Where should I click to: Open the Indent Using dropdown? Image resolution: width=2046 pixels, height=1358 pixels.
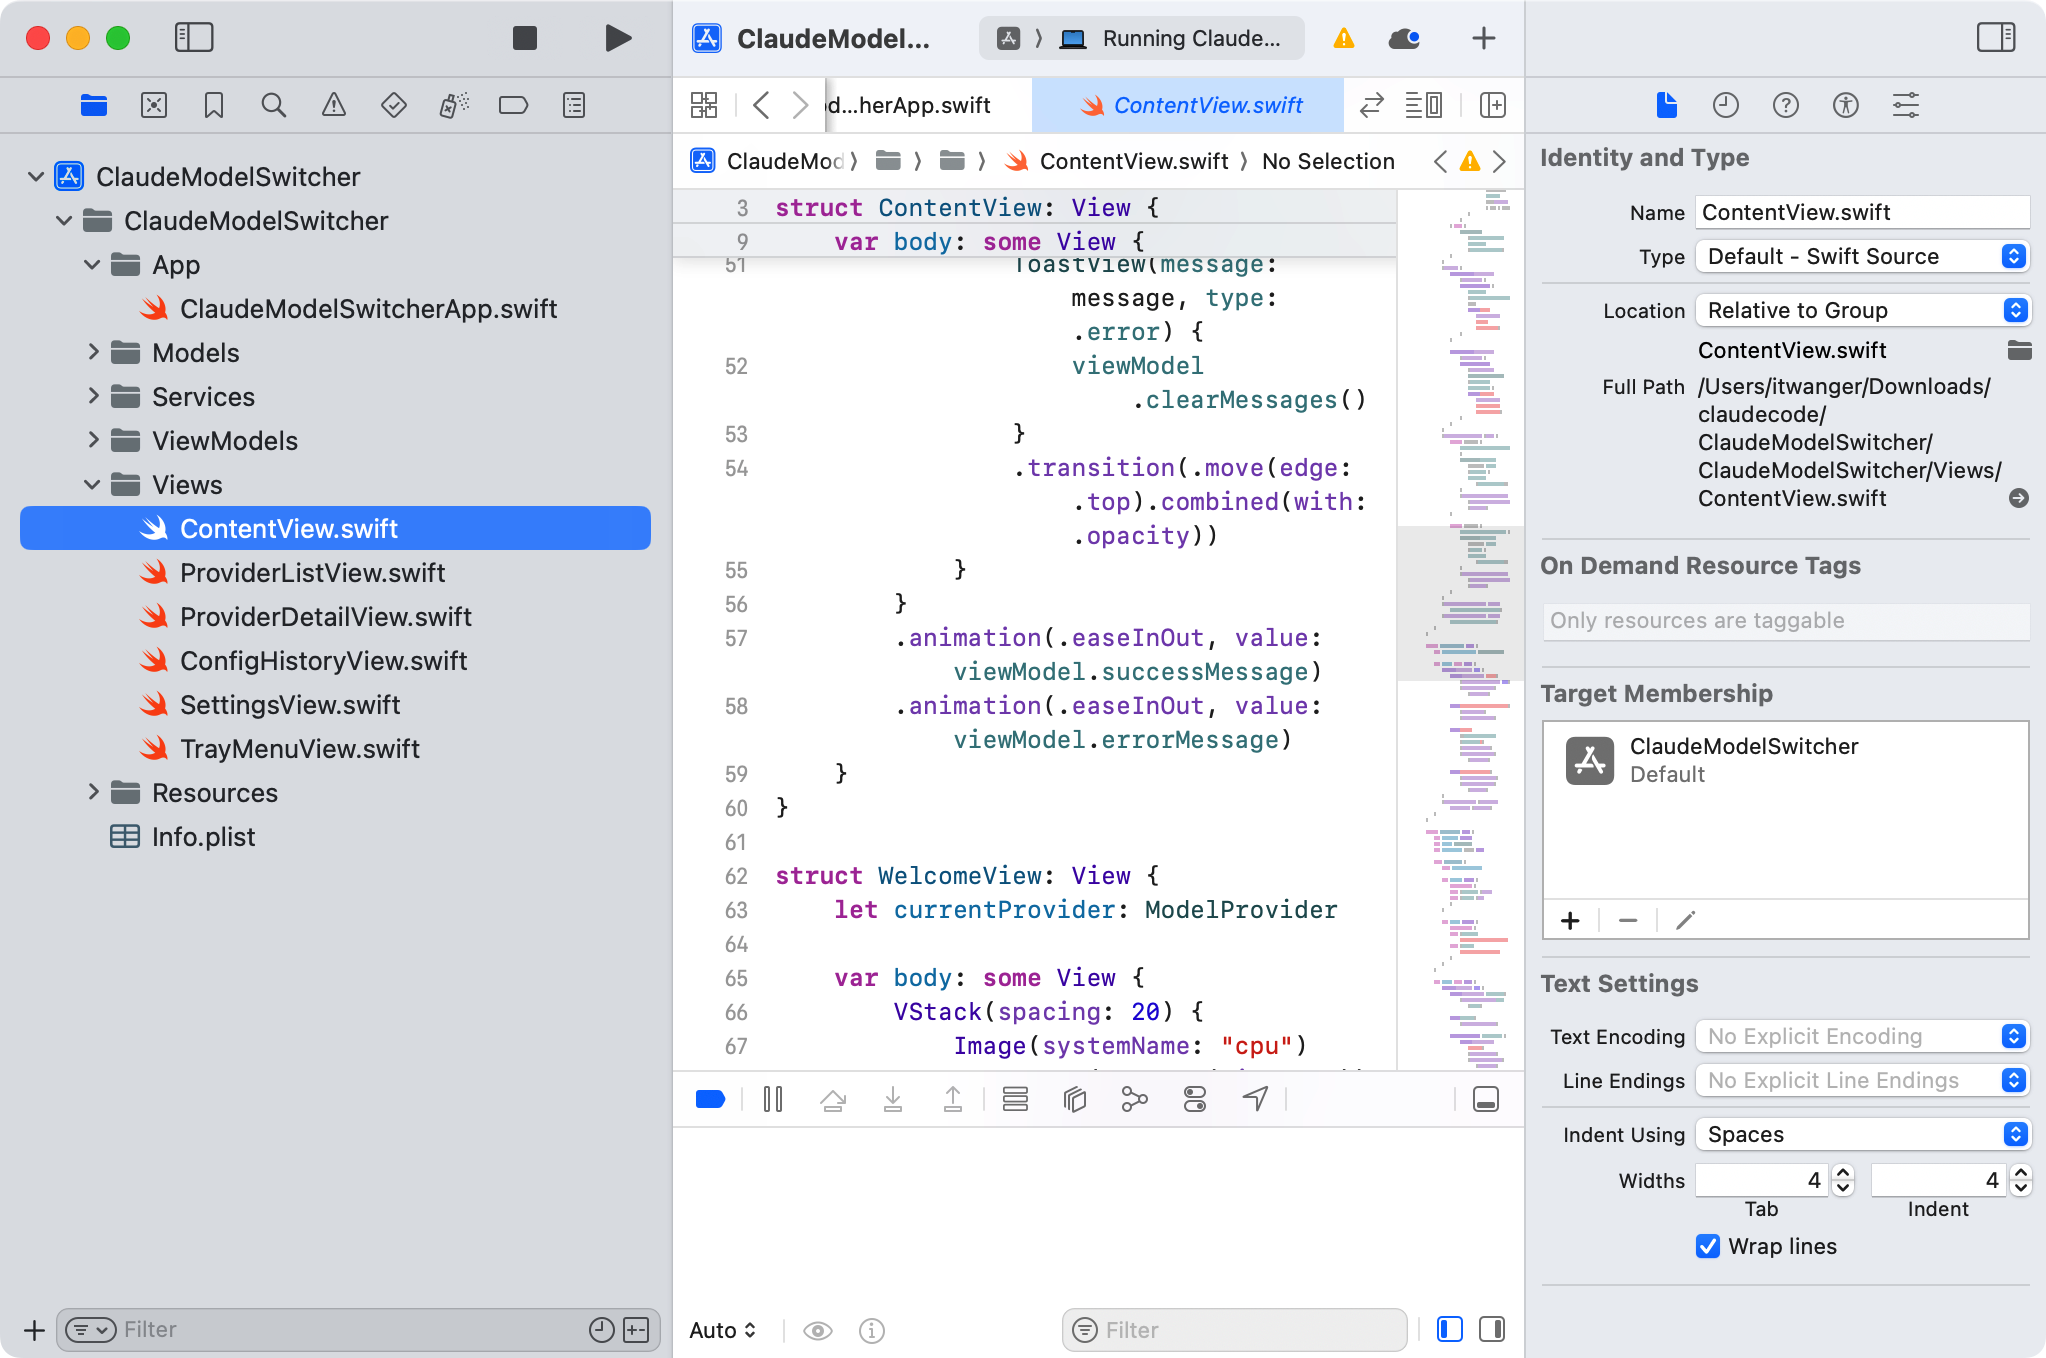pyautogui.click(x=1862, y=1134)
